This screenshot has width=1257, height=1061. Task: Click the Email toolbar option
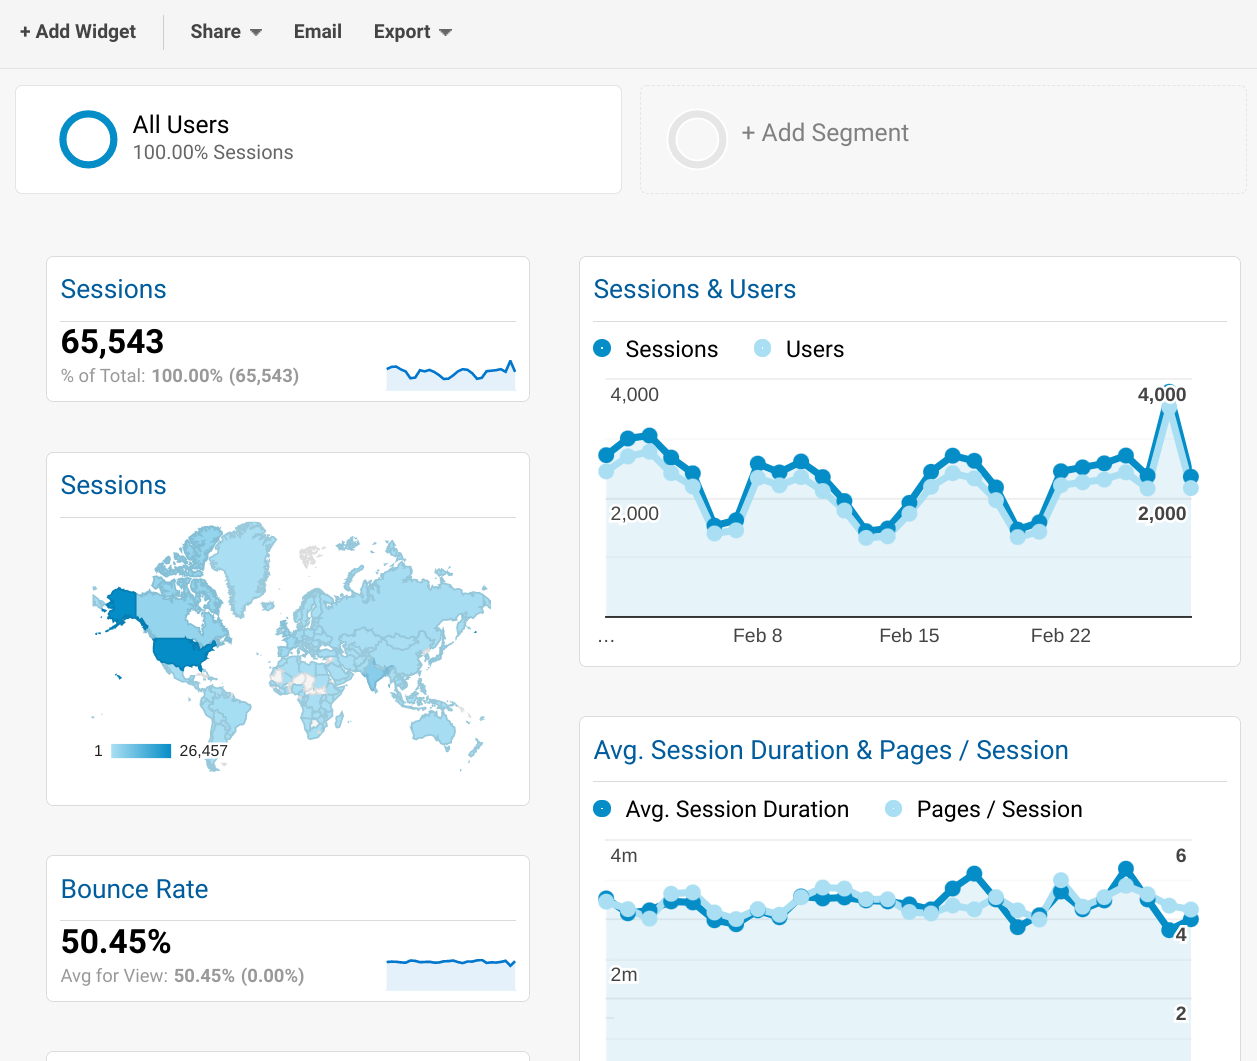(318, 32)
